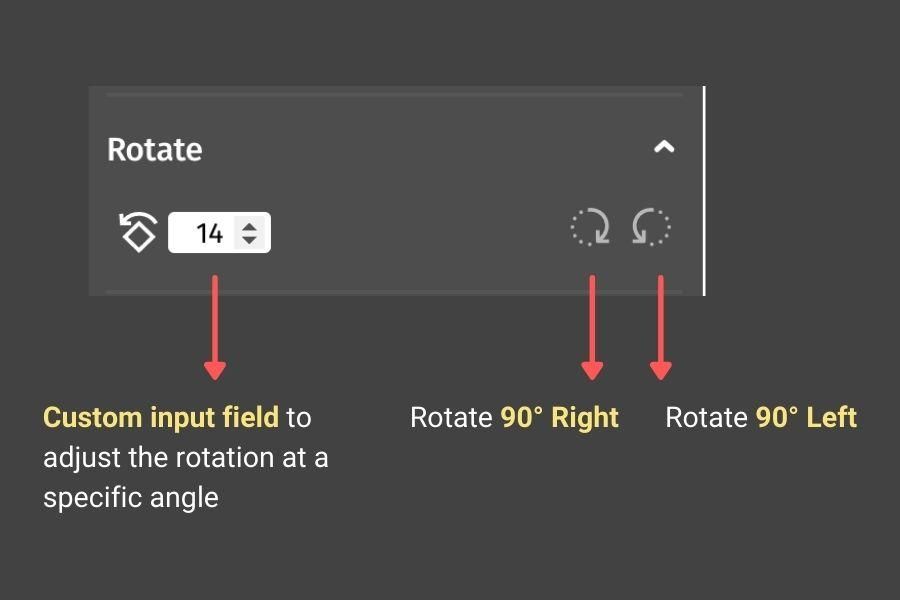Click the empty panel area between input and rotate icons
Image resolution: width=900 pixels, height=600 pixels.
click(420, 233)
